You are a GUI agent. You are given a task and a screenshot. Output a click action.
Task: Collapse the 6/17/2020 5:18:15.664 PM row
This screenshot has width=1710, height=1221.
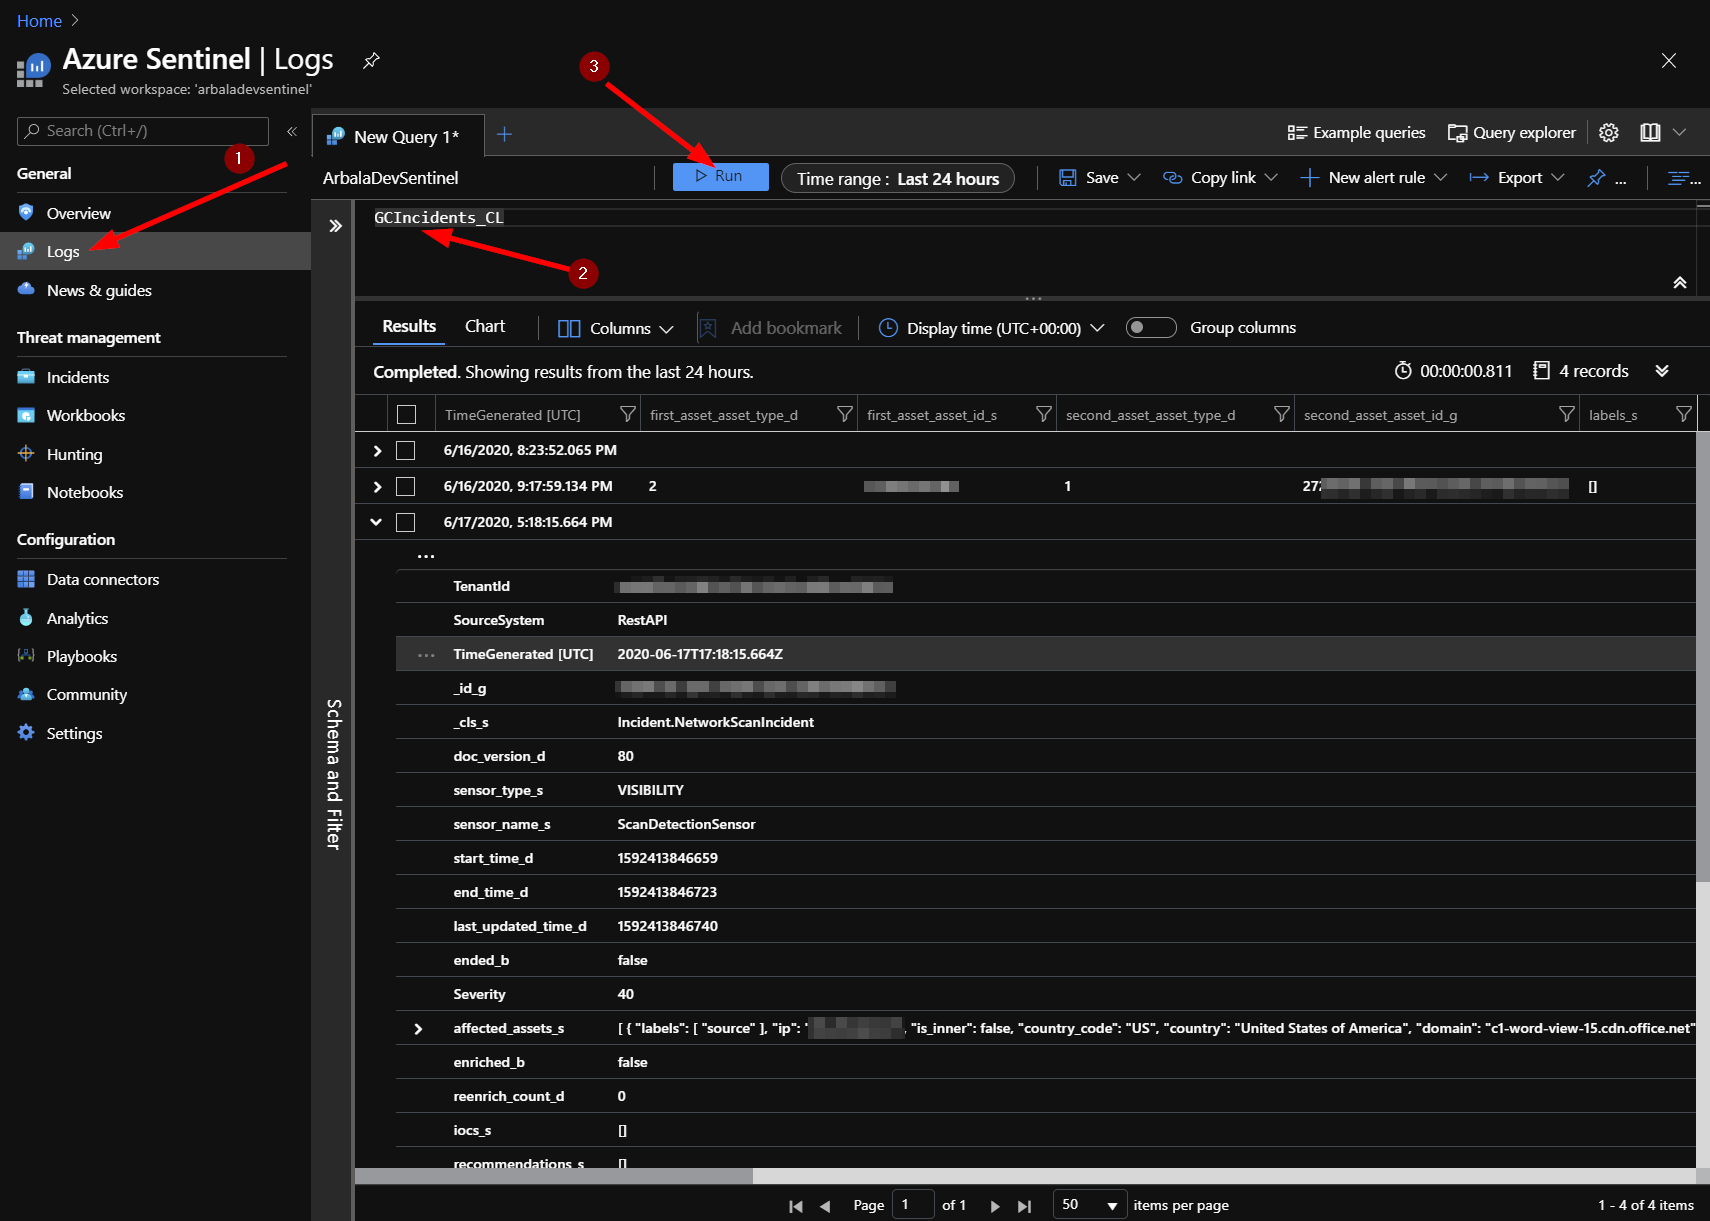(x=376, y=522)
